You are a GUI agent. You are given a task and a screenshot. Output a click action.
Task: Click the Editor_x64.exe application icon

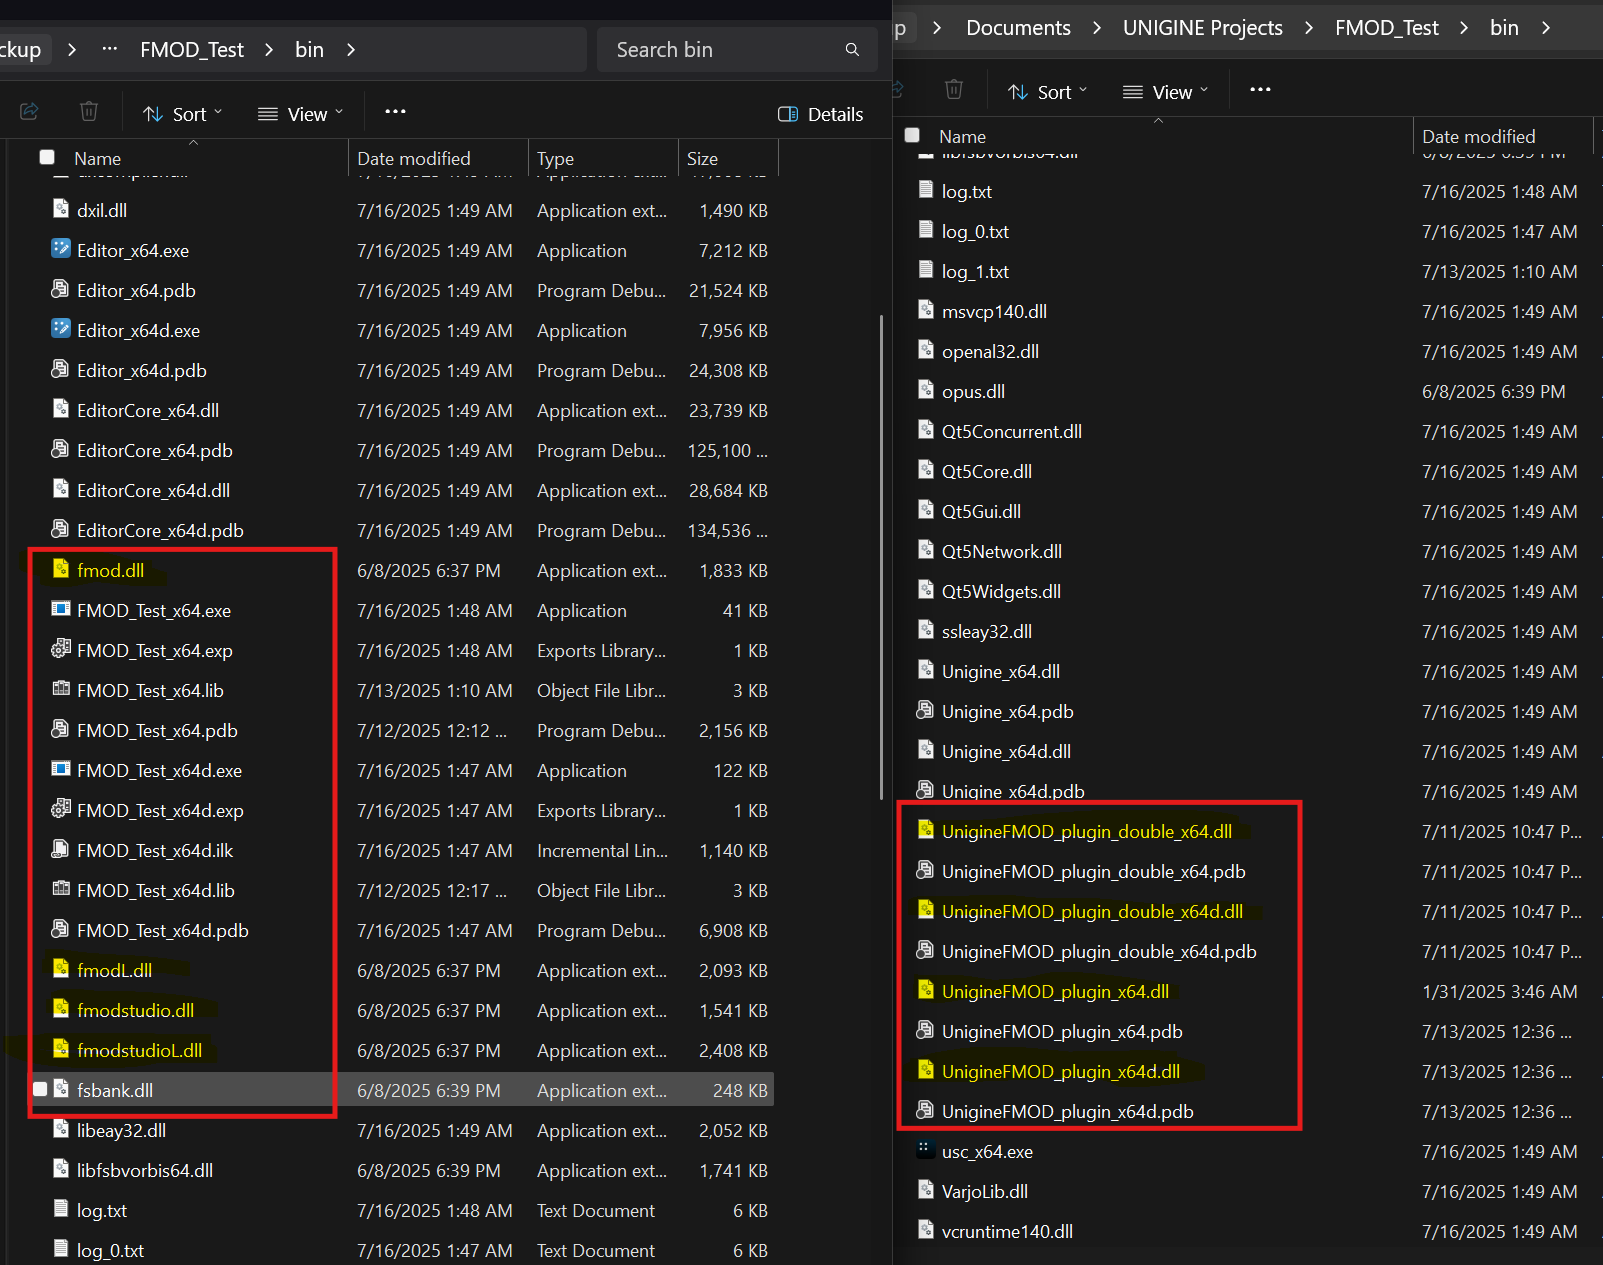pos(61,249)
